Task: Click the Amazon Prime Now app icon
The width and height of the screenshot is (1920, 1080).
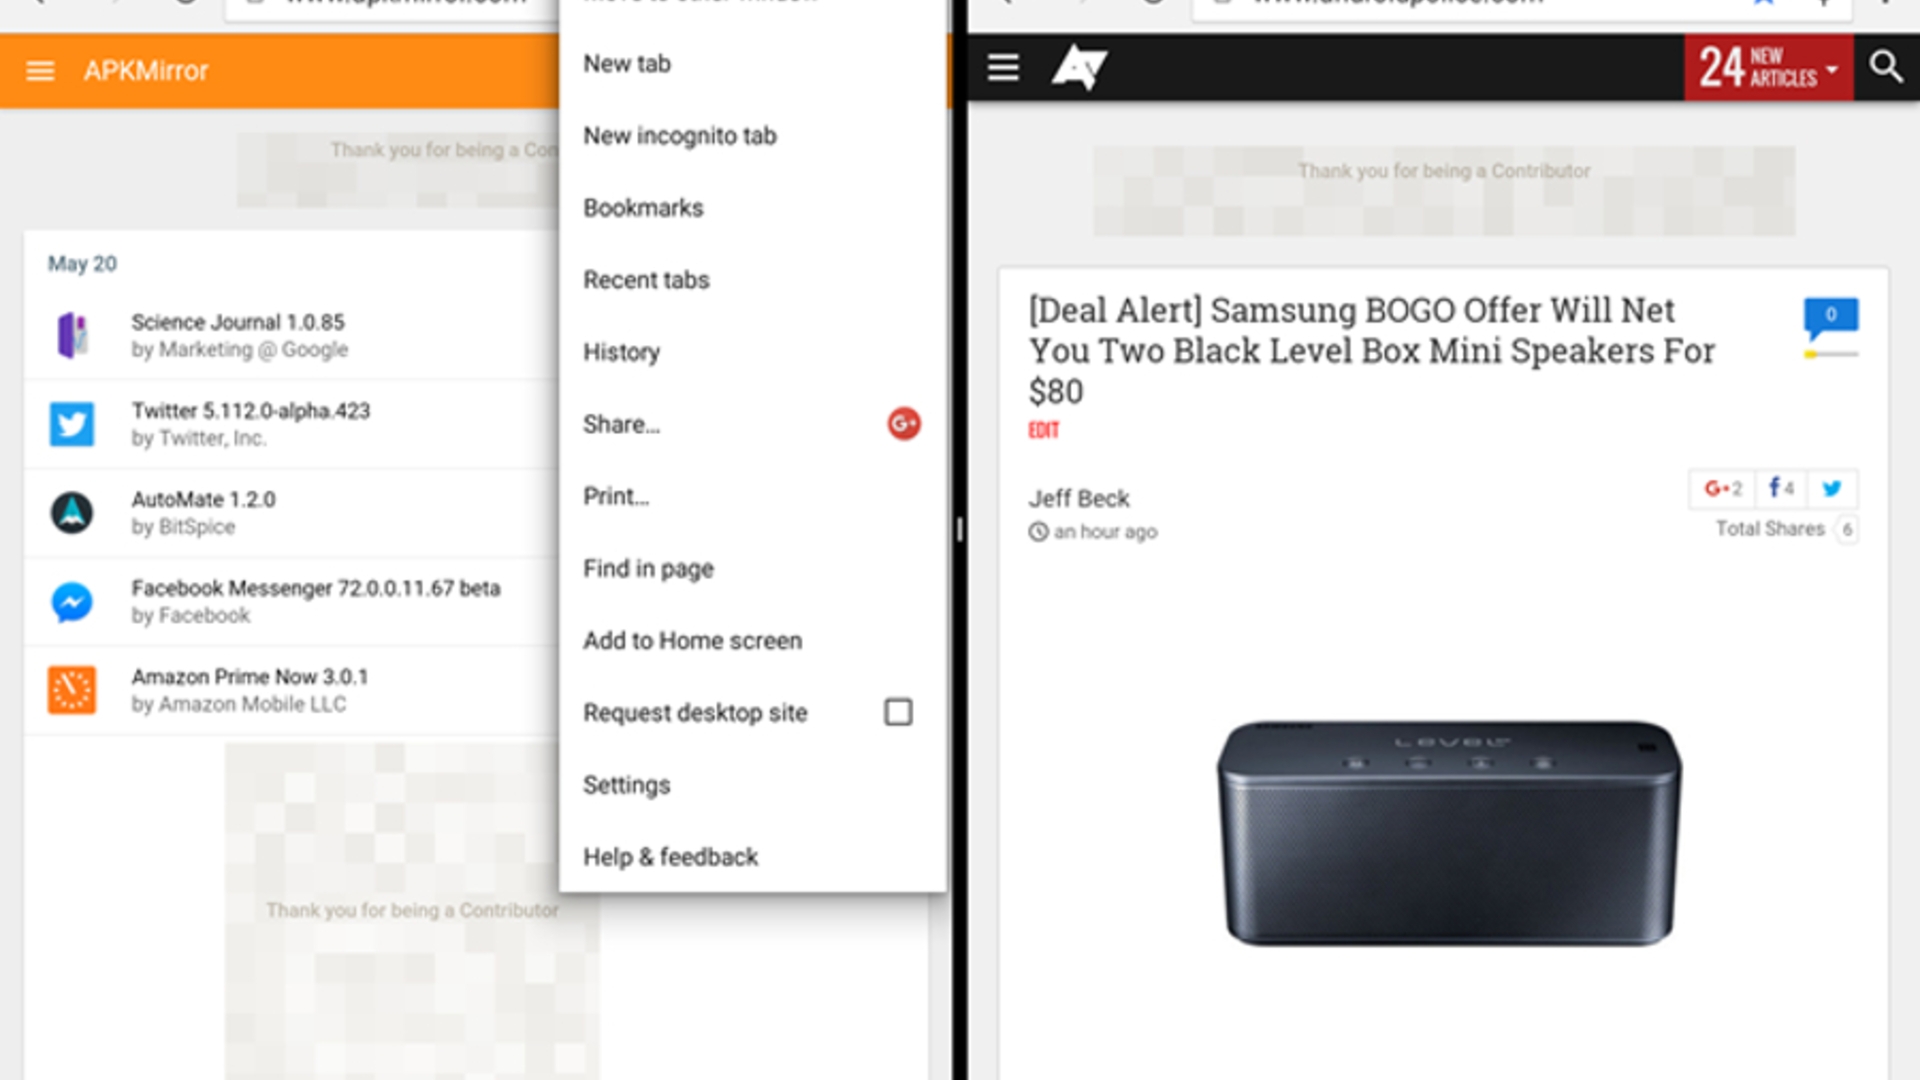Action: 73,690
